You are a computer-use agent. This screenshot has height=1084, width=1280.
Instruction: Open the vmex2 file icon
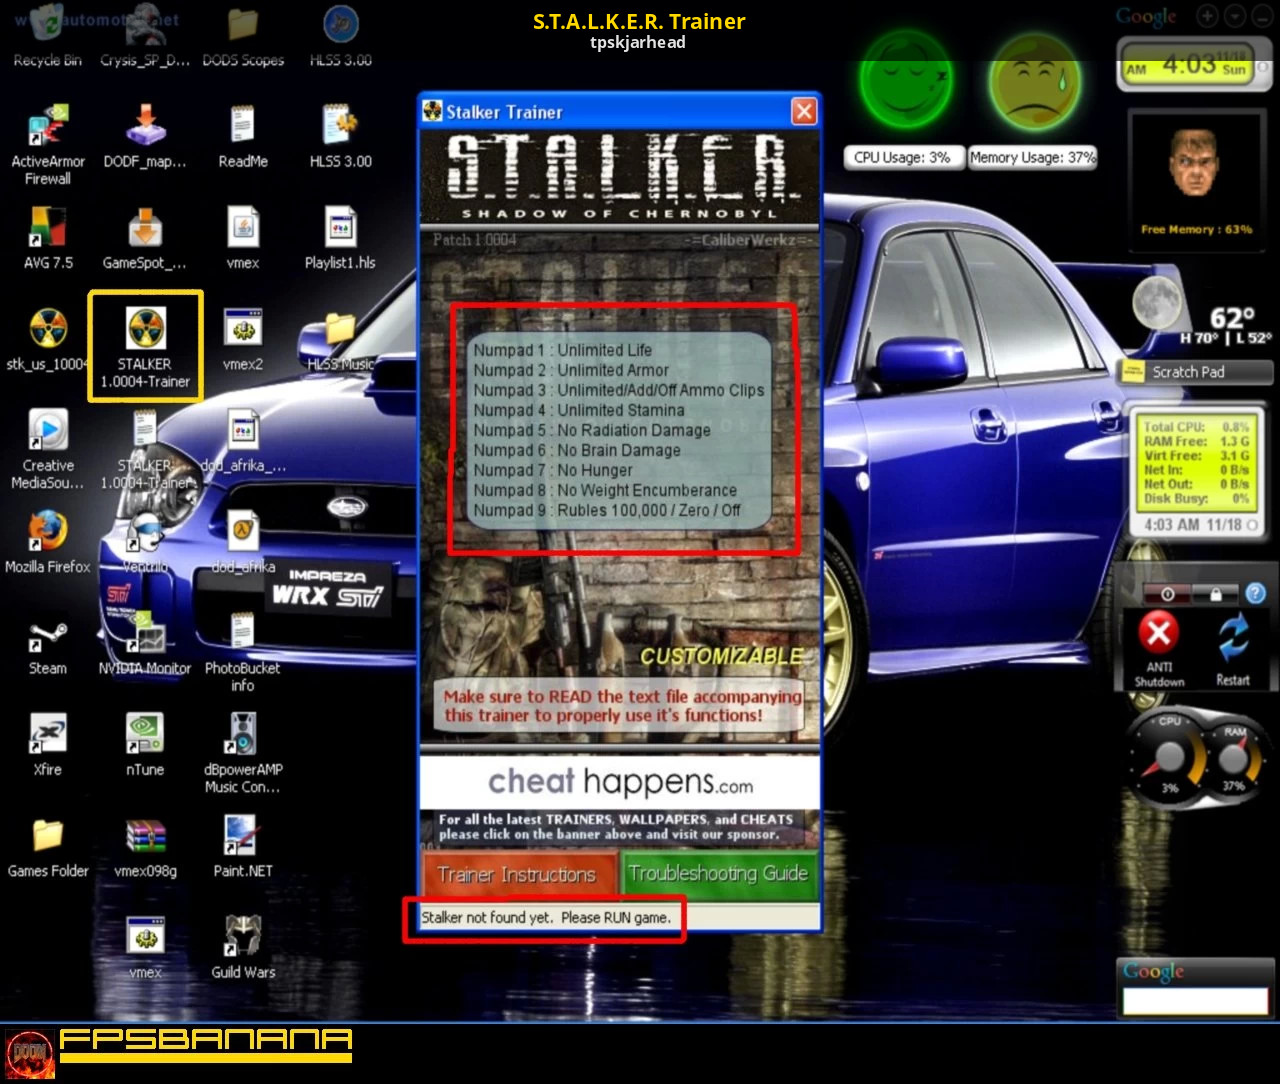pyautogui.click(x=243, y=340)
